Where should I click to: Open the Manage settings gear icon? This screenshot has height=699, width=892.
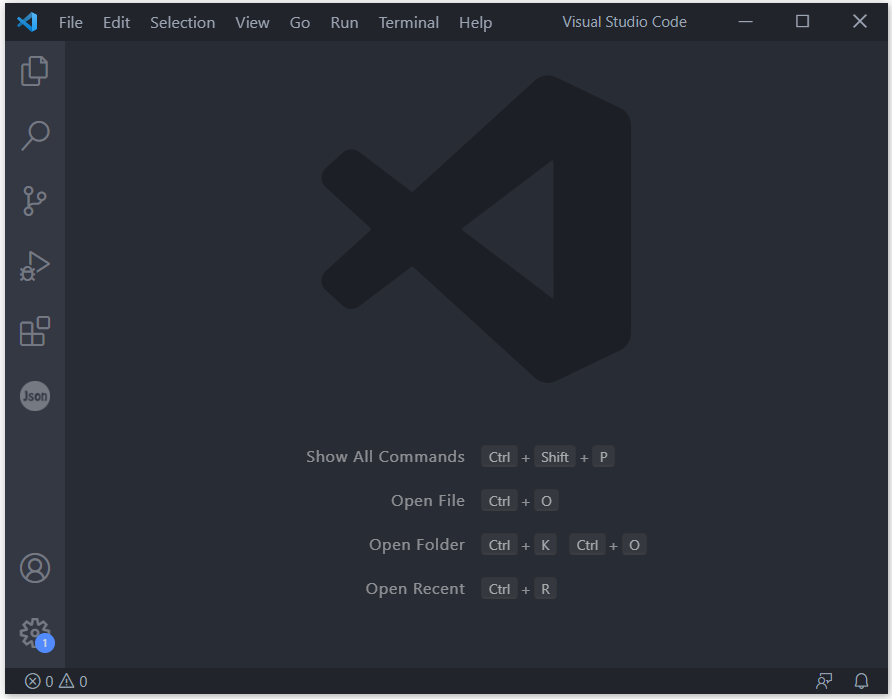pos(35,630)
